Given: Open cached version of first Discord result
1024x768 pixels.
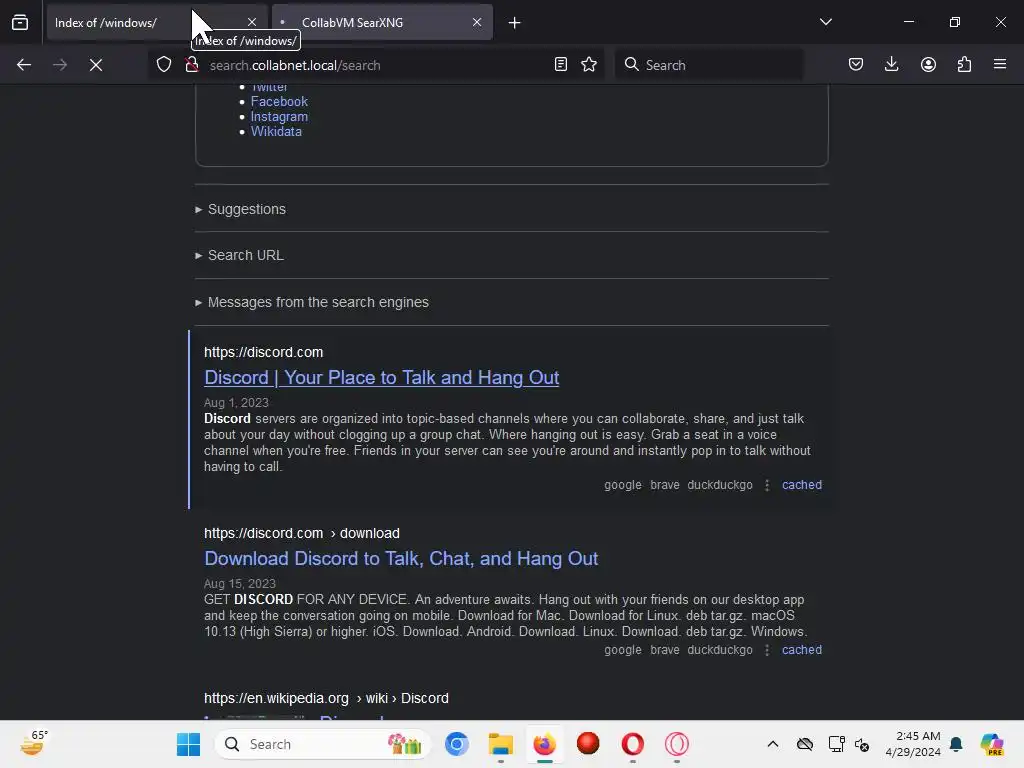Looking at the screenshot, I should tap(802, 485).
